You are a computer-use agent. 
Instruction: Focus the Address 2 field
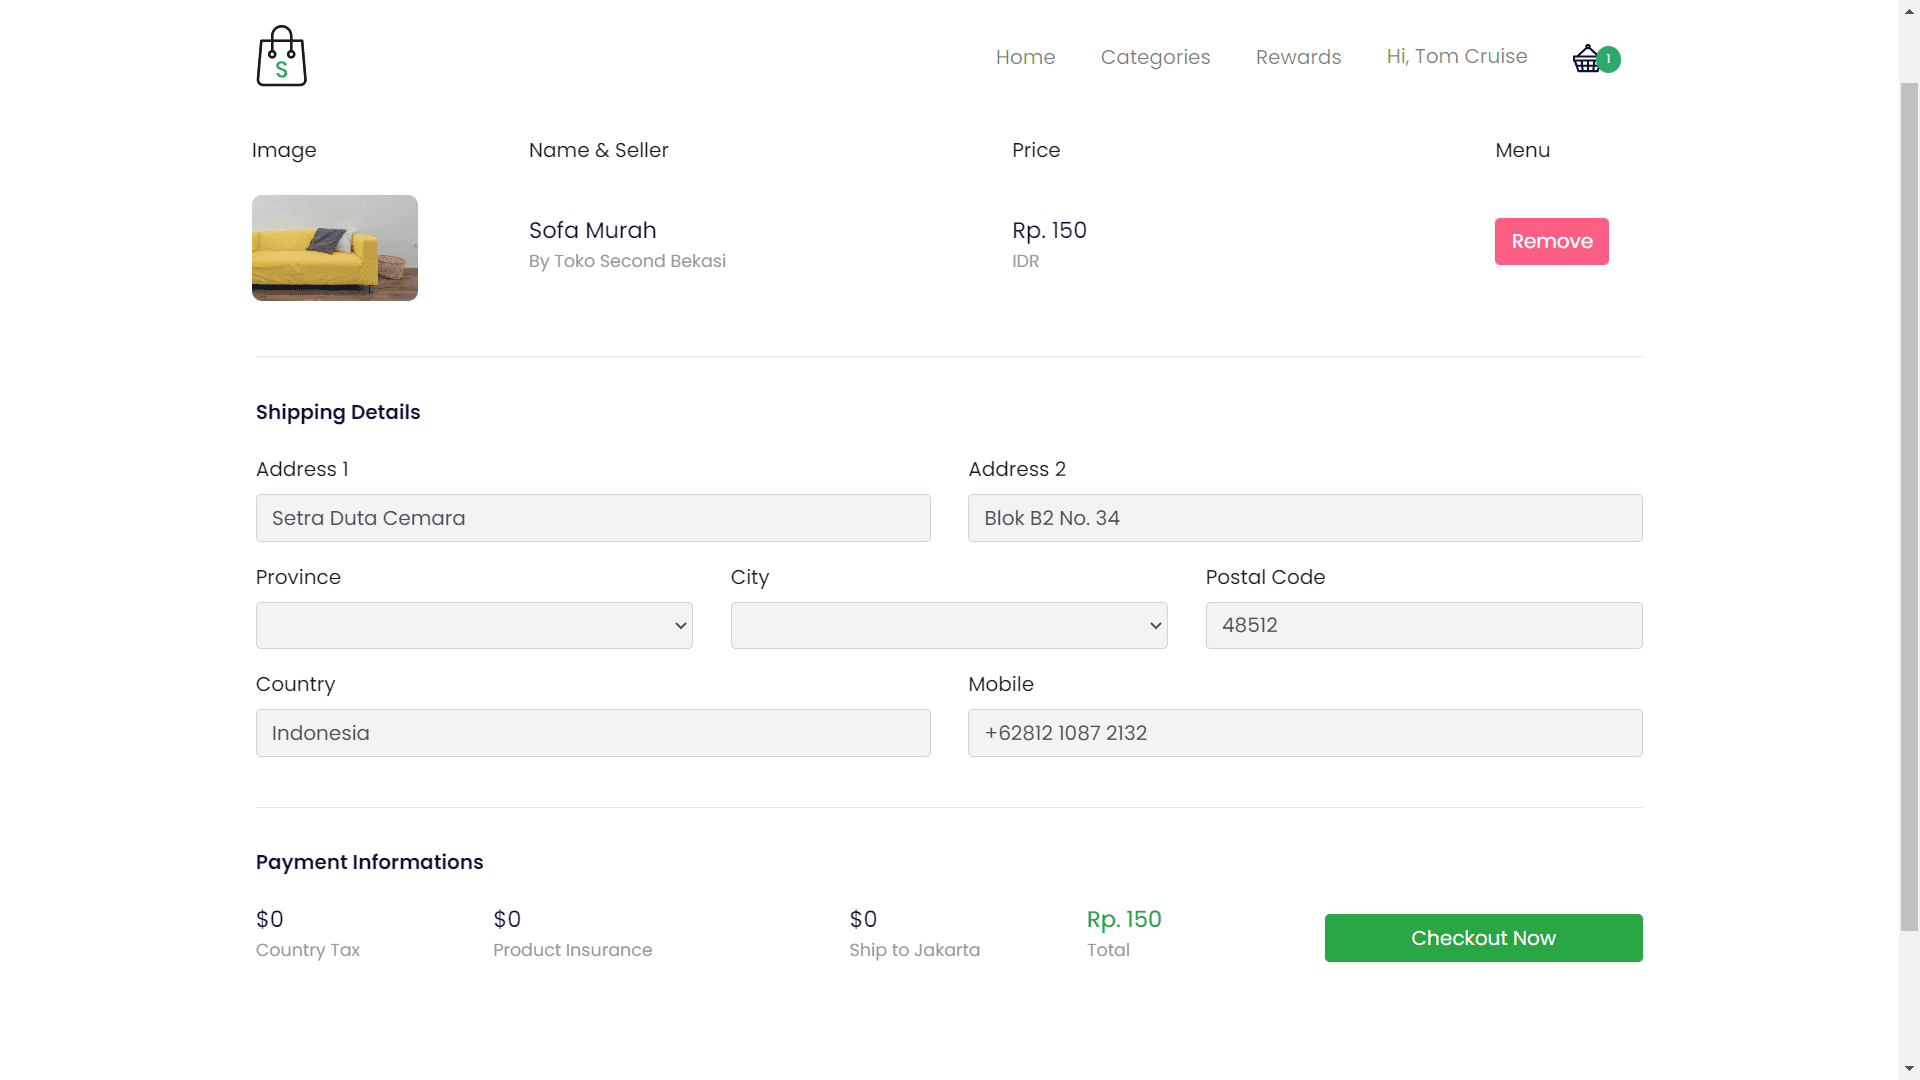[x=1304, y=518]
